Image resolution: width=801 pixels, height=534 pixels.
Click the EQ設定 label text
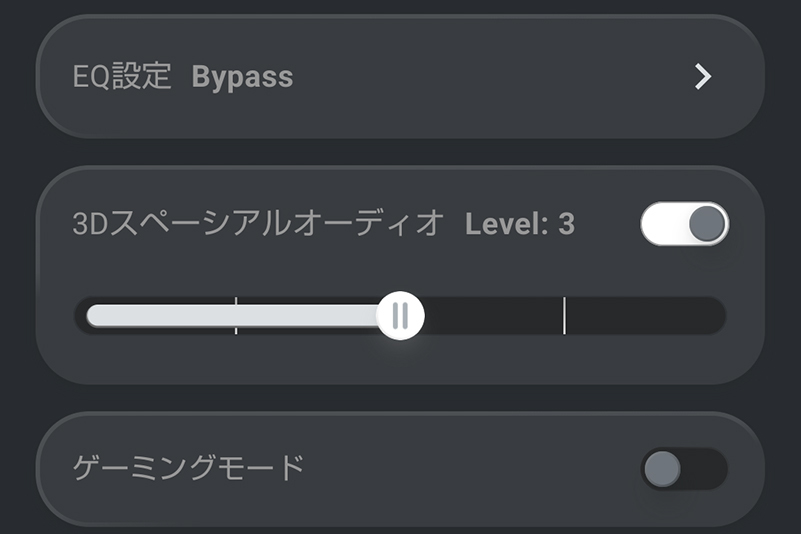click(123, 77)
